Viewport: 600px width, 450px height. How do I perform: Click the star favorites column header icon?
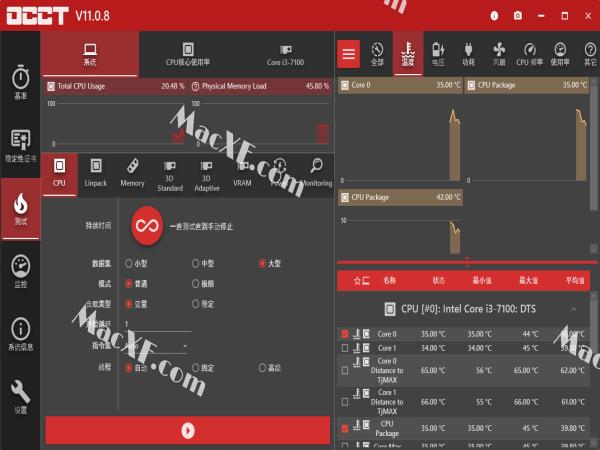(357, 281)
